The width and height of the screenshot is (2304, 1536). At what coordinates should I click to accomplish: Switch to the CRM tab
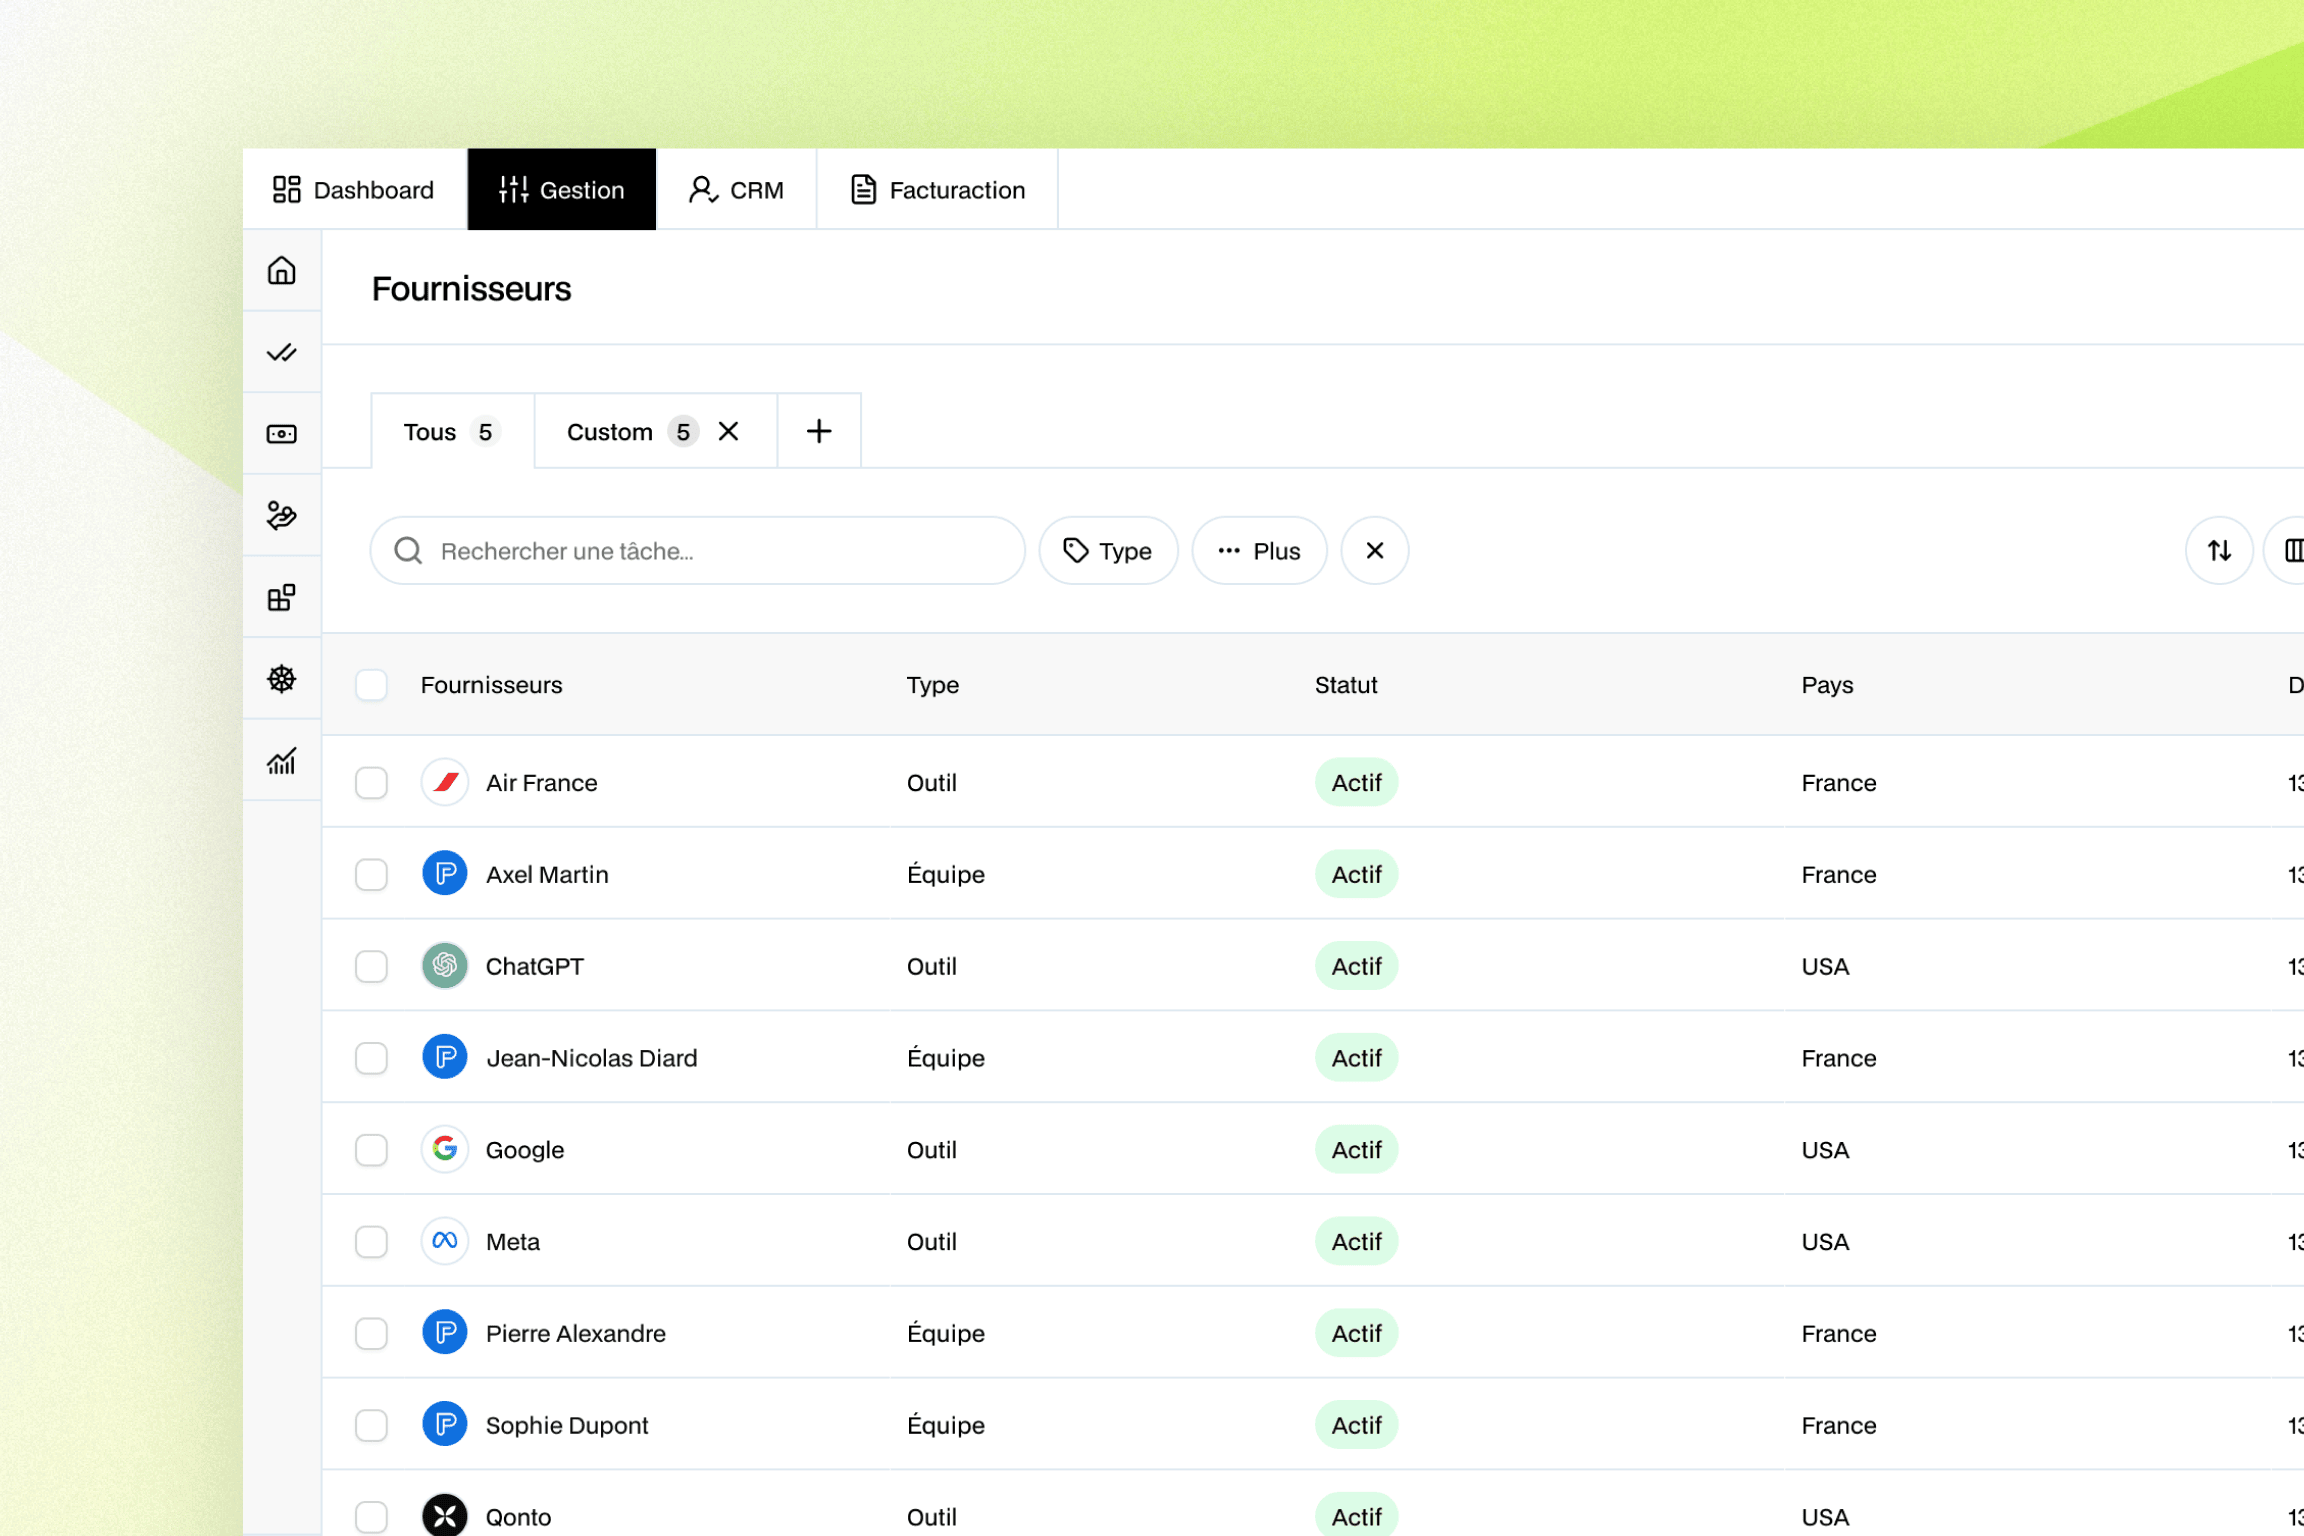click(x=737, y=190)
